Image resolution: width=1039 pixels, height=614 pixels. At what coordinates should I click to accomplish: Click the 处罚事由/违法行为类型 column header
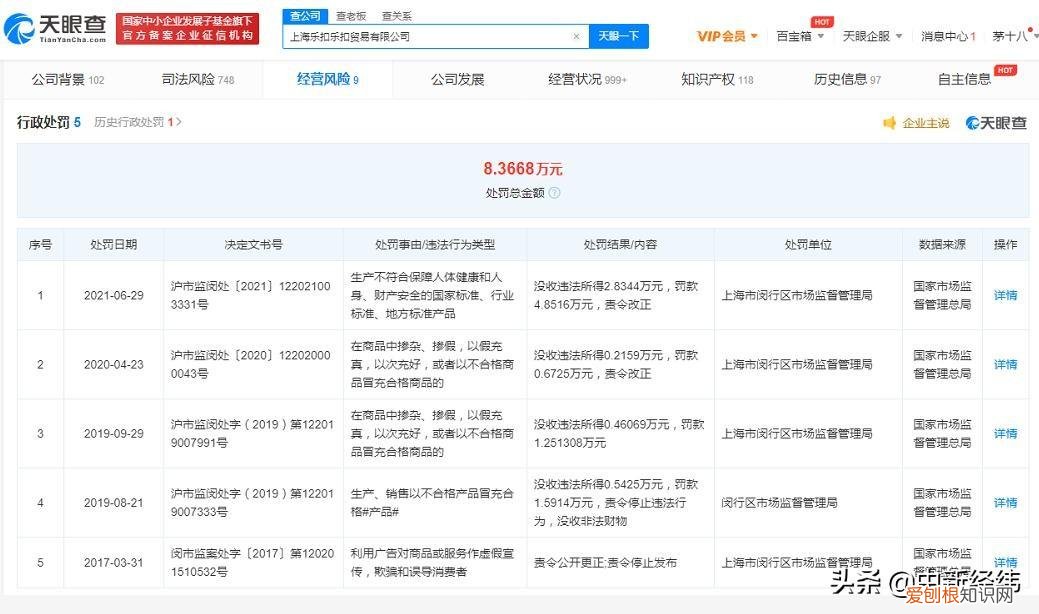tap(435, 244)
